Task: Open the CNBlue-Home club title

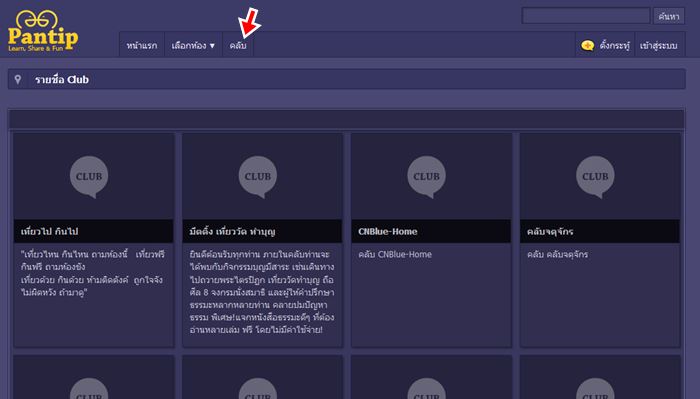Action: 388,231
